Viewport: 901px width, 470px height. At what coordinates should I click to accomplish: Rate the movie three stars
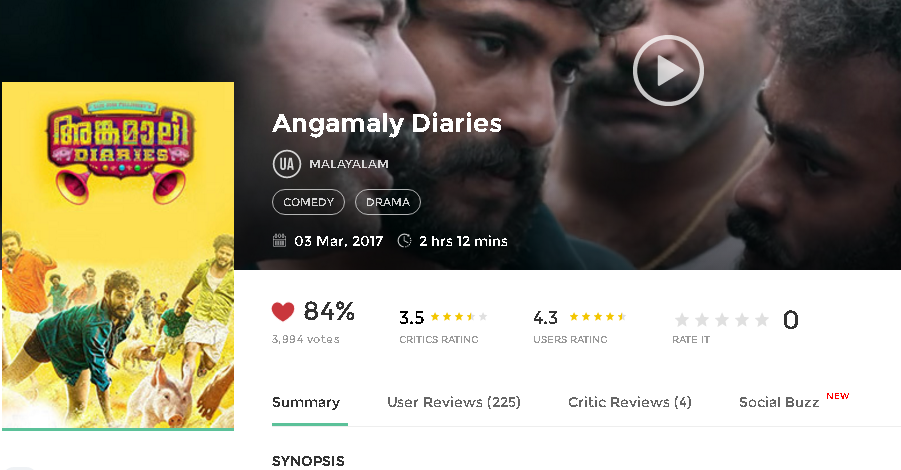pos(722,319)
